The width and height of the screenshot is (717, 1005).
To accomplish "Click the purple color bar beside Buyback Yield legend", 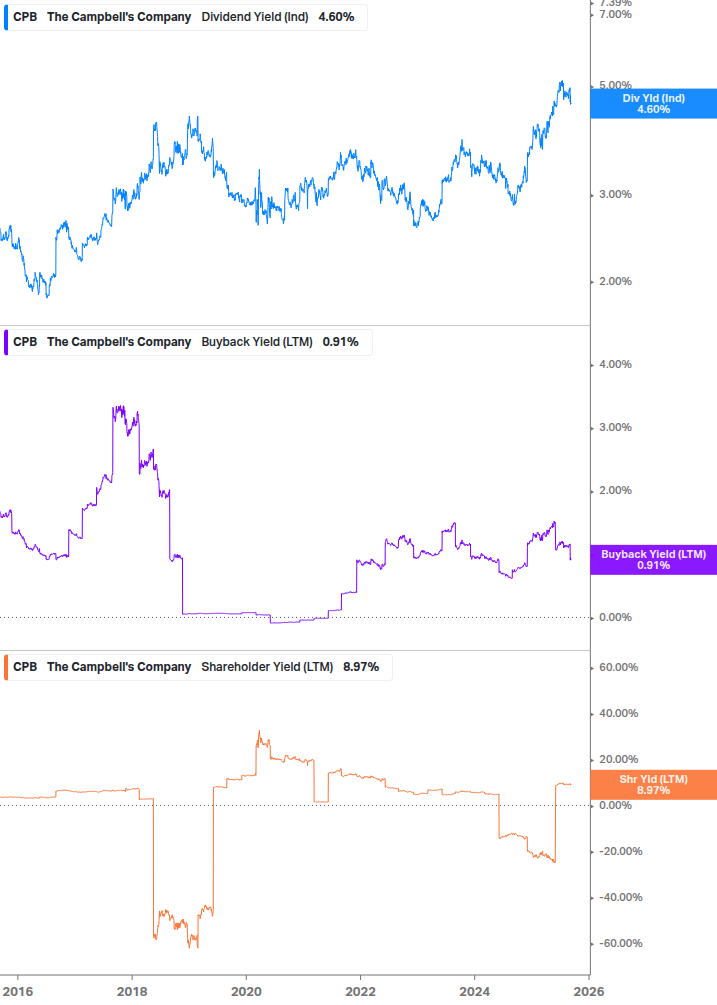I will (x=6, y=342).
